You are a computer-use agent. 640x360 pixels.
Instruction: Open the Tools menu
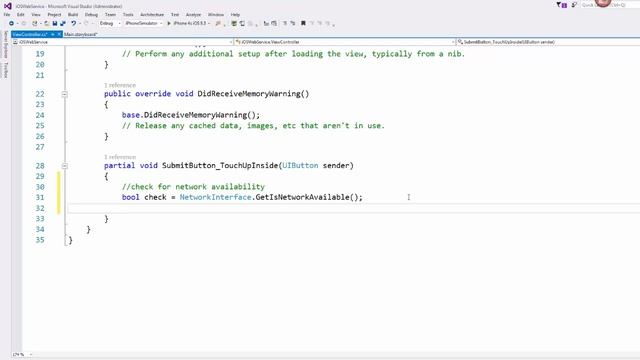[128, 15]
